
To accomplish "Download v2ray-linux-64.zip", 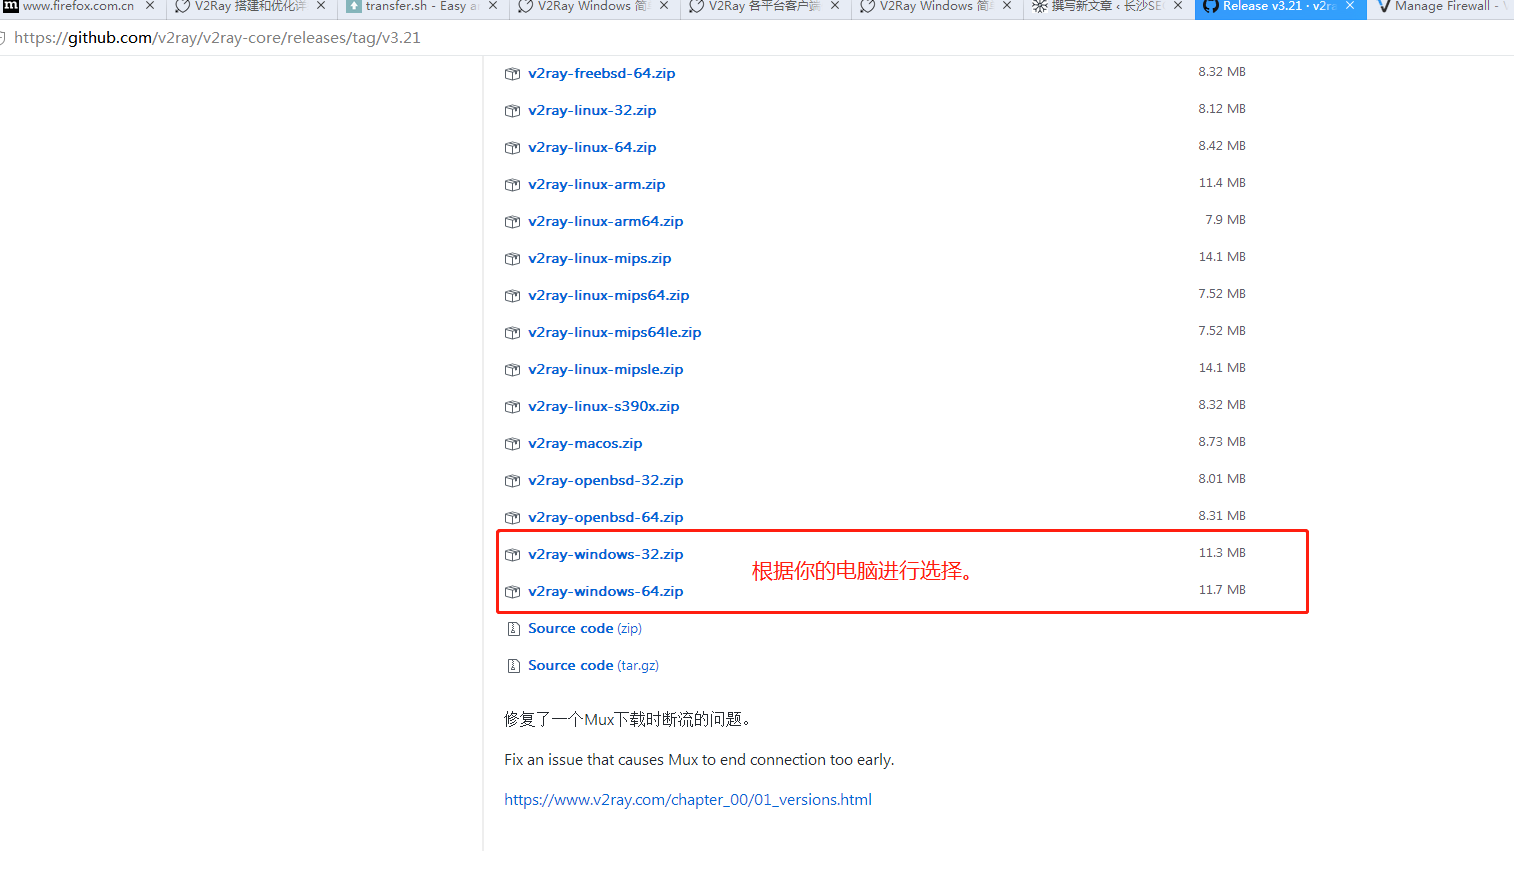I will tap(592, 147).
